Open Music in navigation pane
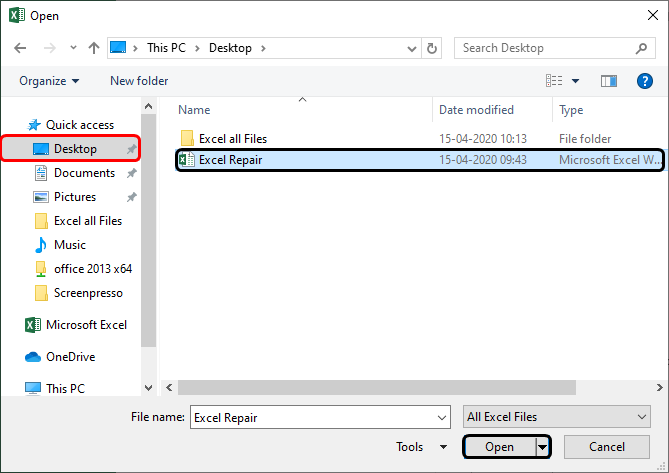This screenshot has width=669, height=473. (x=70, y=245)
